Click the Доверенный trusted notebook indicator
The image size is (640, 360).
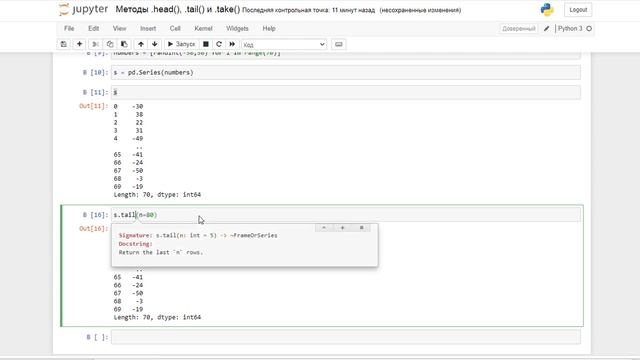(x=518, y=29)
